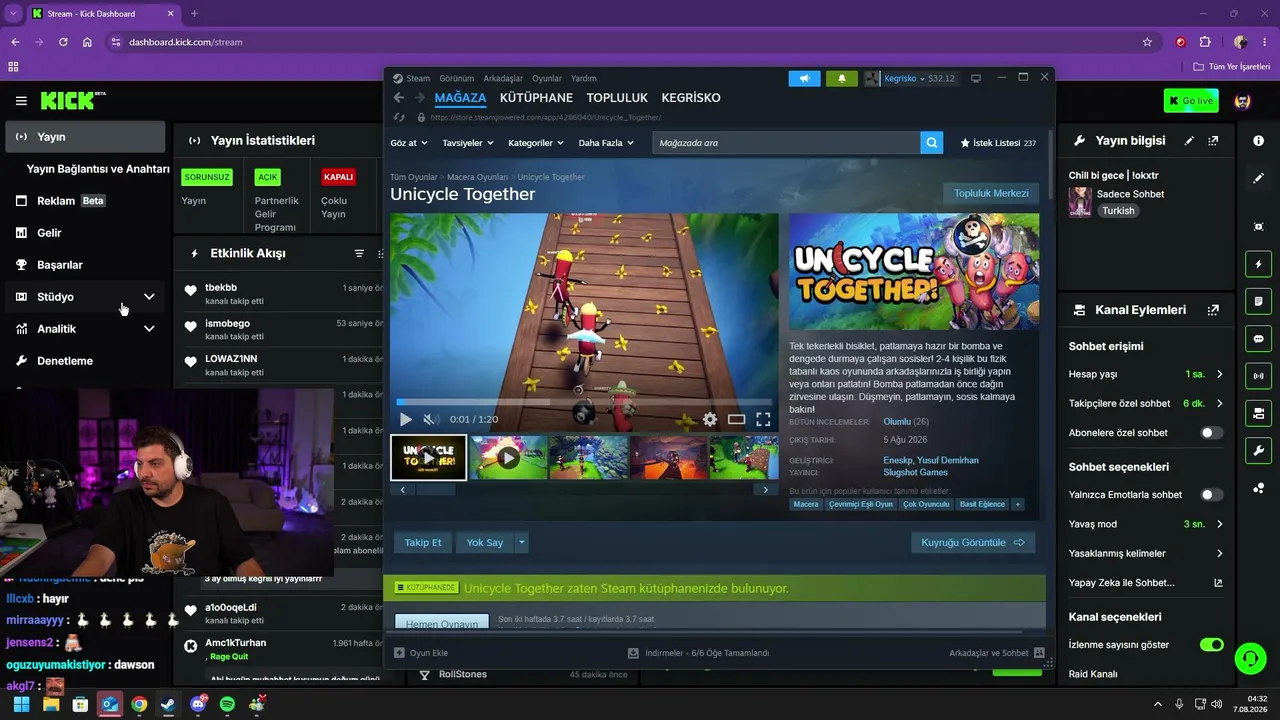Open the Daha Fazla dropdown
The image size is (1280, 720).
click(606, 143)
